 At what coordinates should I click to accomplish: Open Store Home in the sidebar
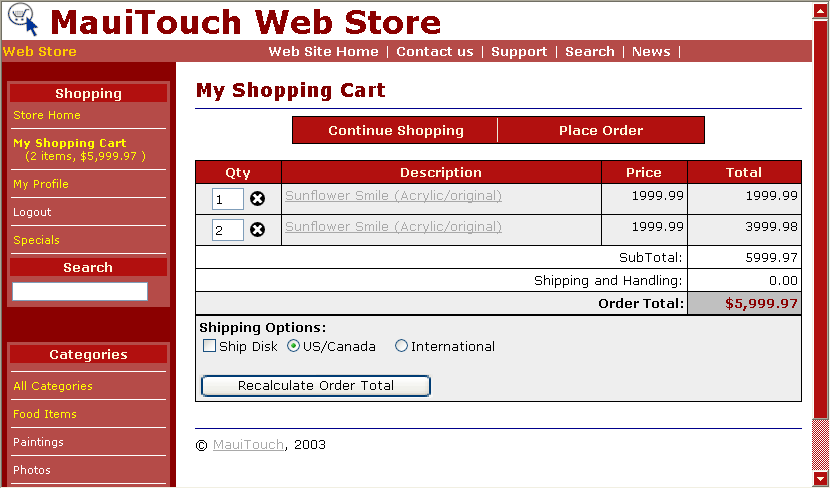[47, 116]
